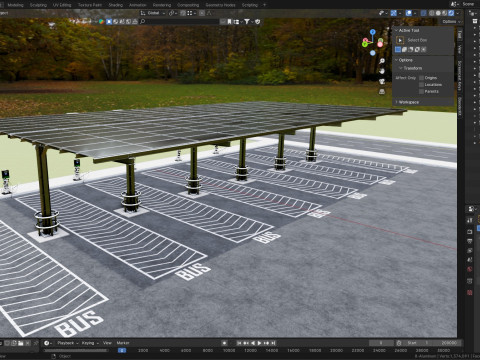Click the scene icon next to Scene name
Viewport: 480px width, 360px height.
(454, 4)
